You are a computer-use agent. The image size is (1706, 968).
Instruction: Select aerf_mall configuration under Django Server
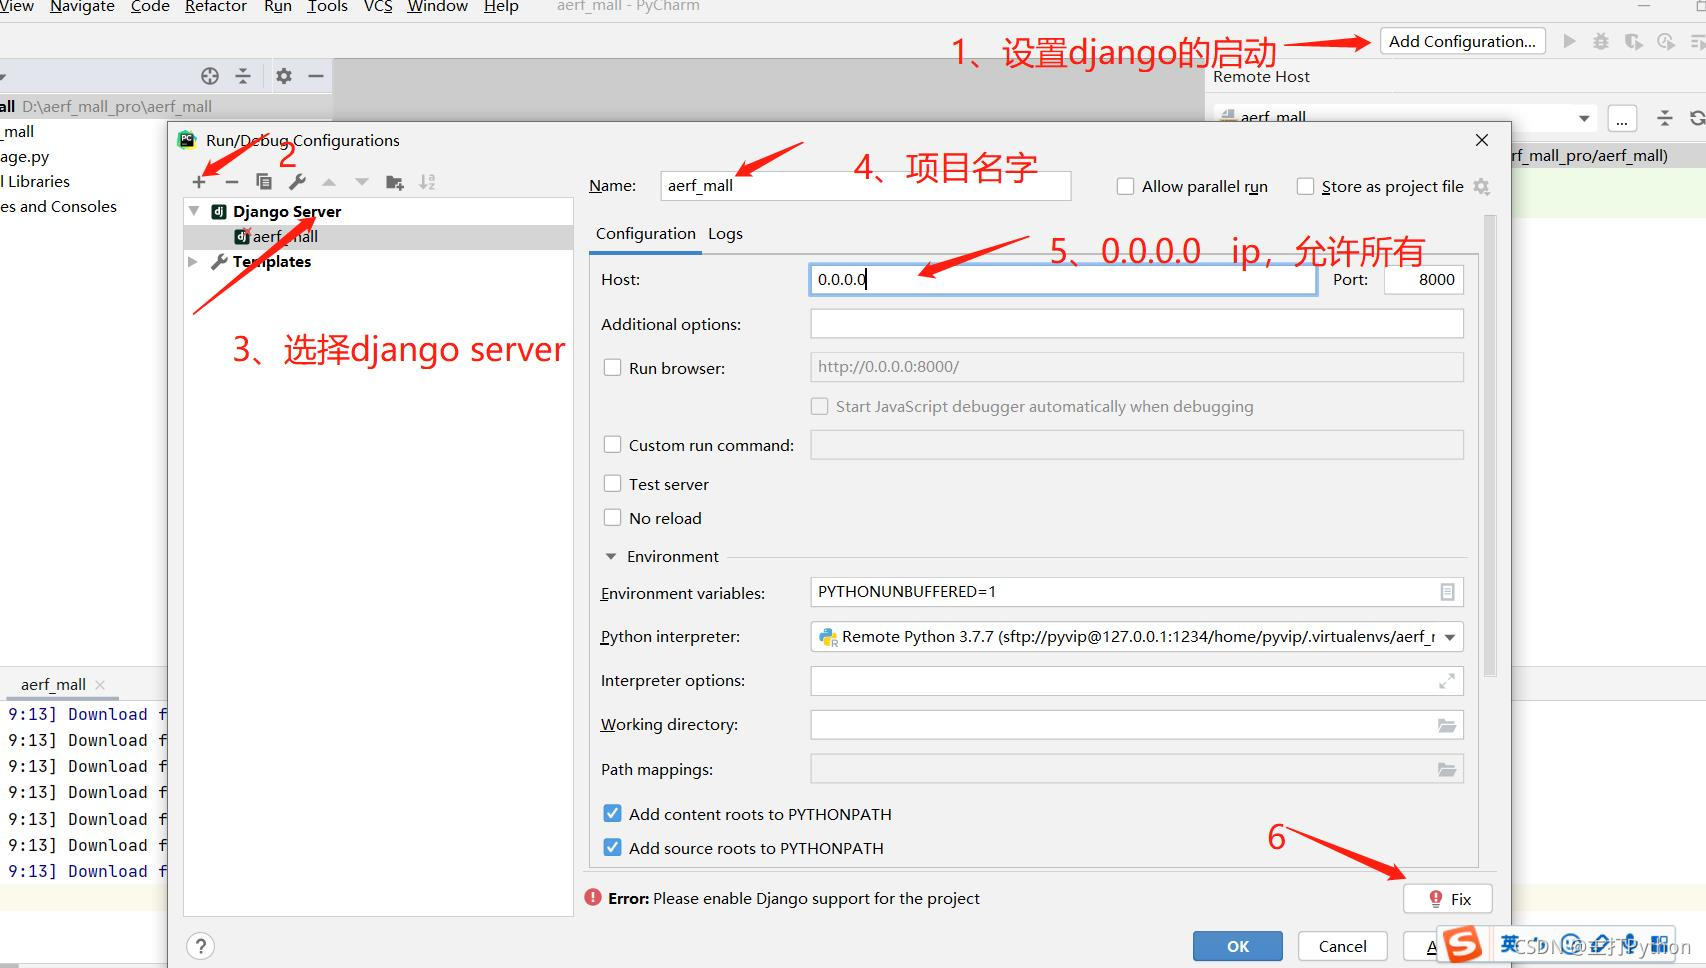(378, 237)
